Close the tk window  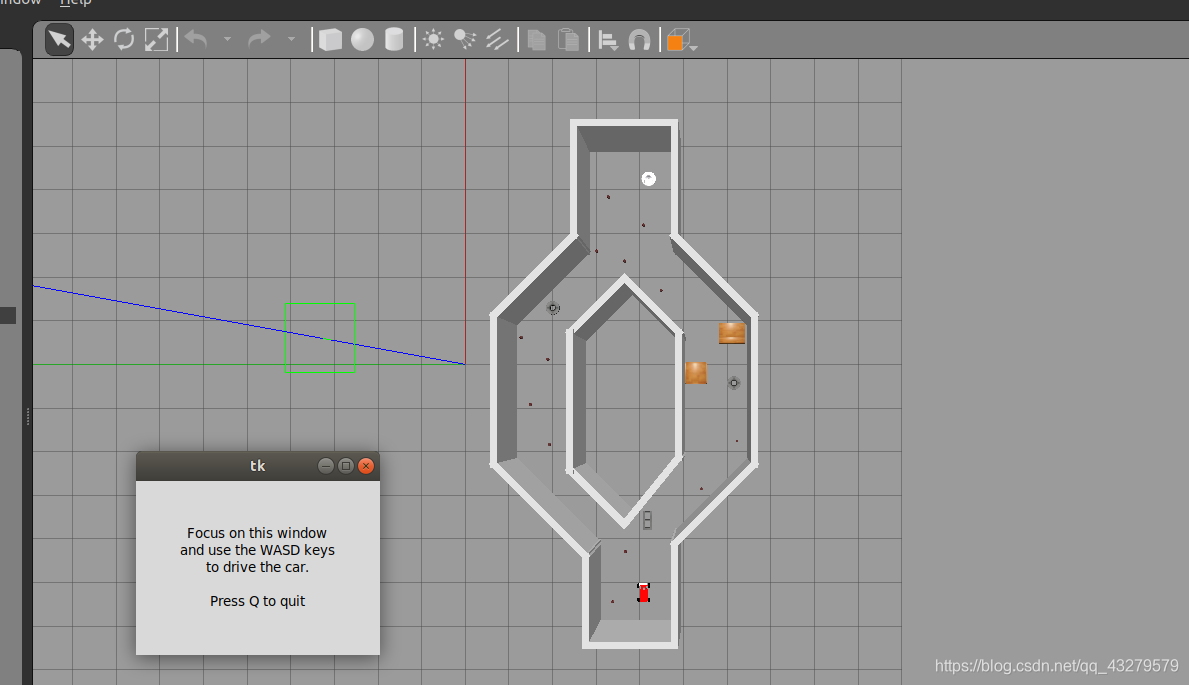point(366,466)
